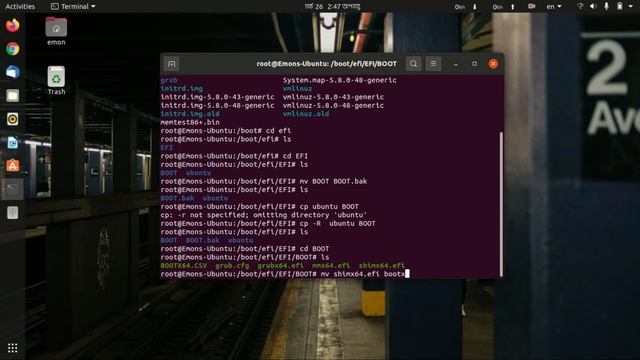Open the terminal hamburger menu
This screenshot has width=640, height=360.
[x=433, y=64]
